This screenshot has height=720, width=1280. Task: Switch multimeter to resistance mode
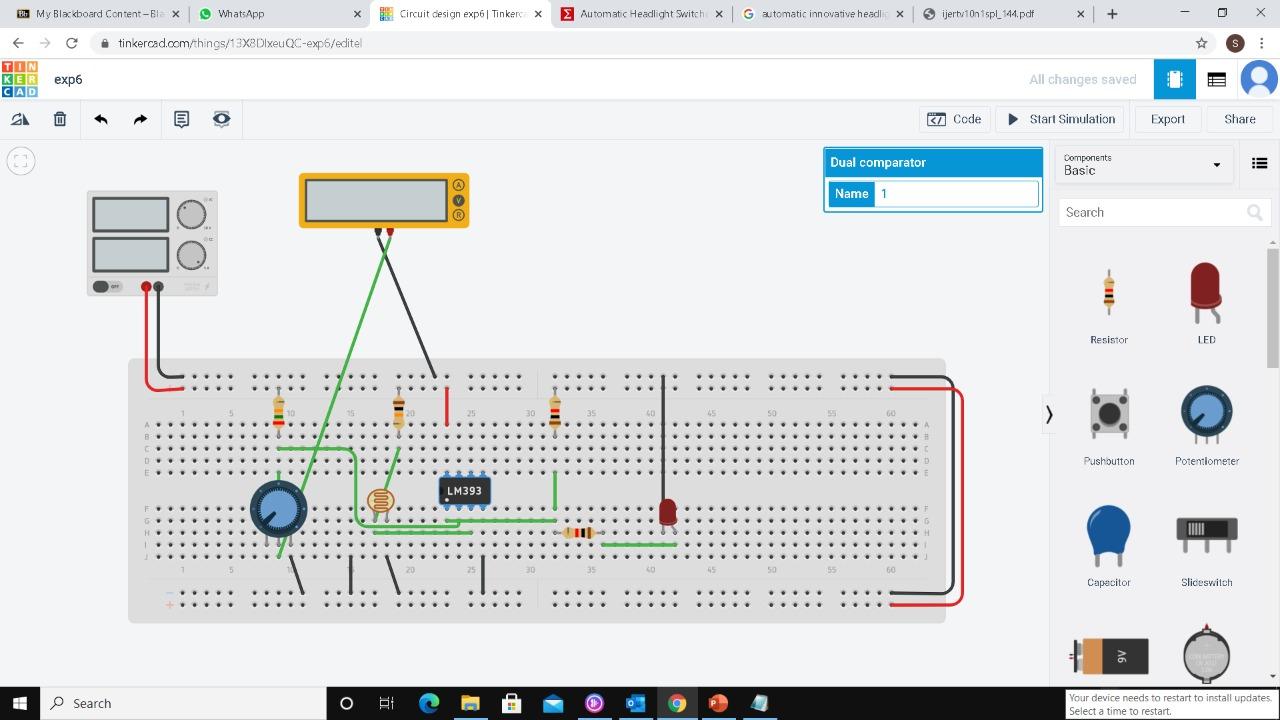click(x=458, y=215)
